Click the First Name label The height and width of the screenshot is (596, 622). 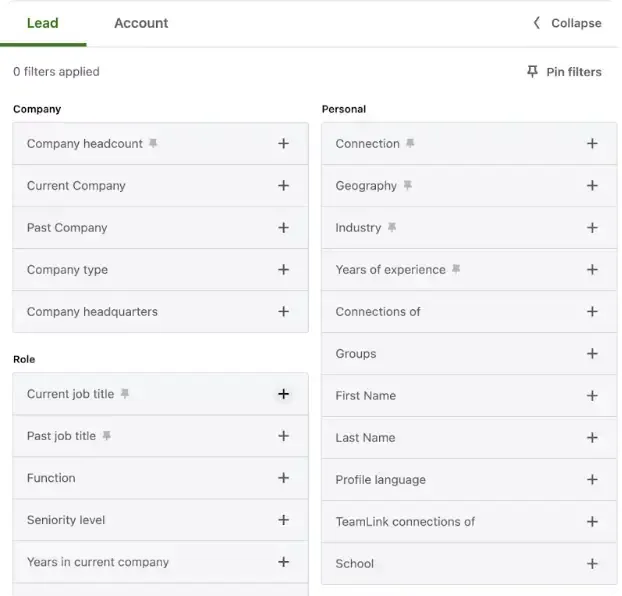[x=366, y=396]
